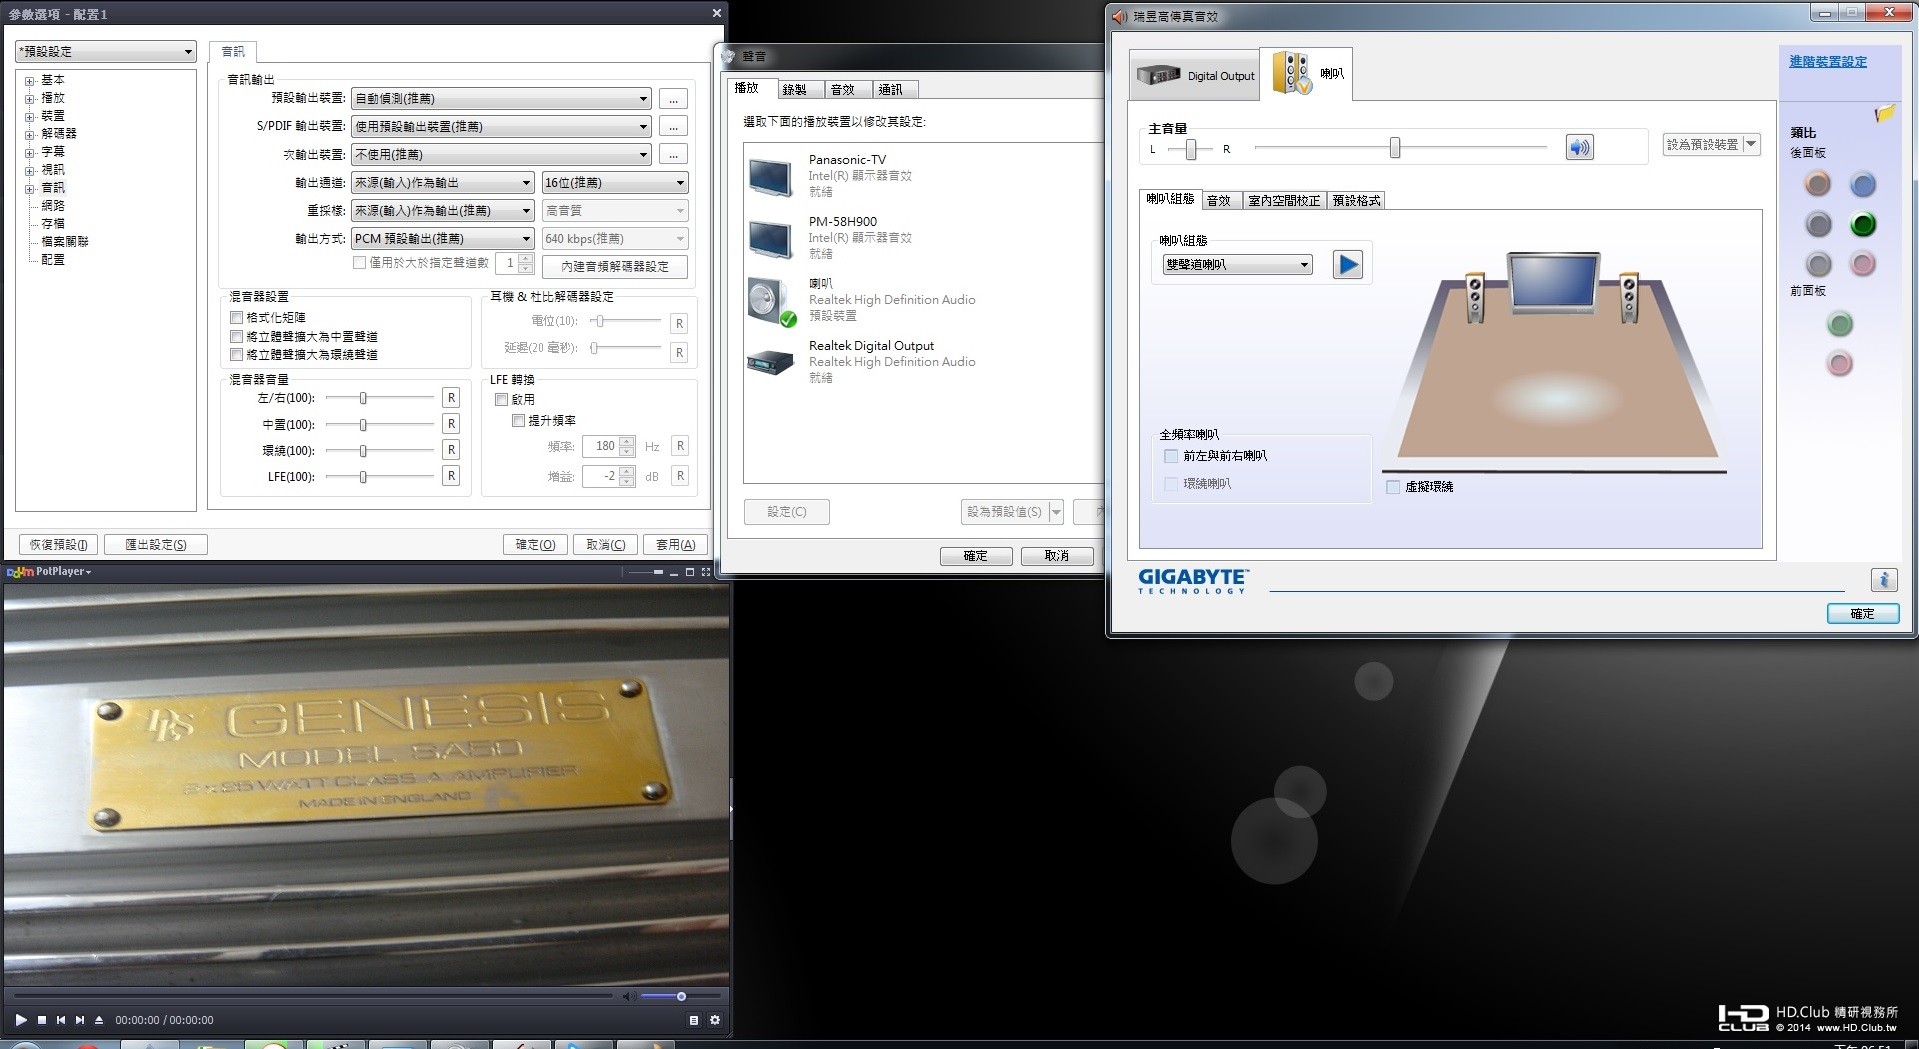1919x1049 pixels.
Task: Open the 輸出通道 dropdown
Action: pos(443,183)
